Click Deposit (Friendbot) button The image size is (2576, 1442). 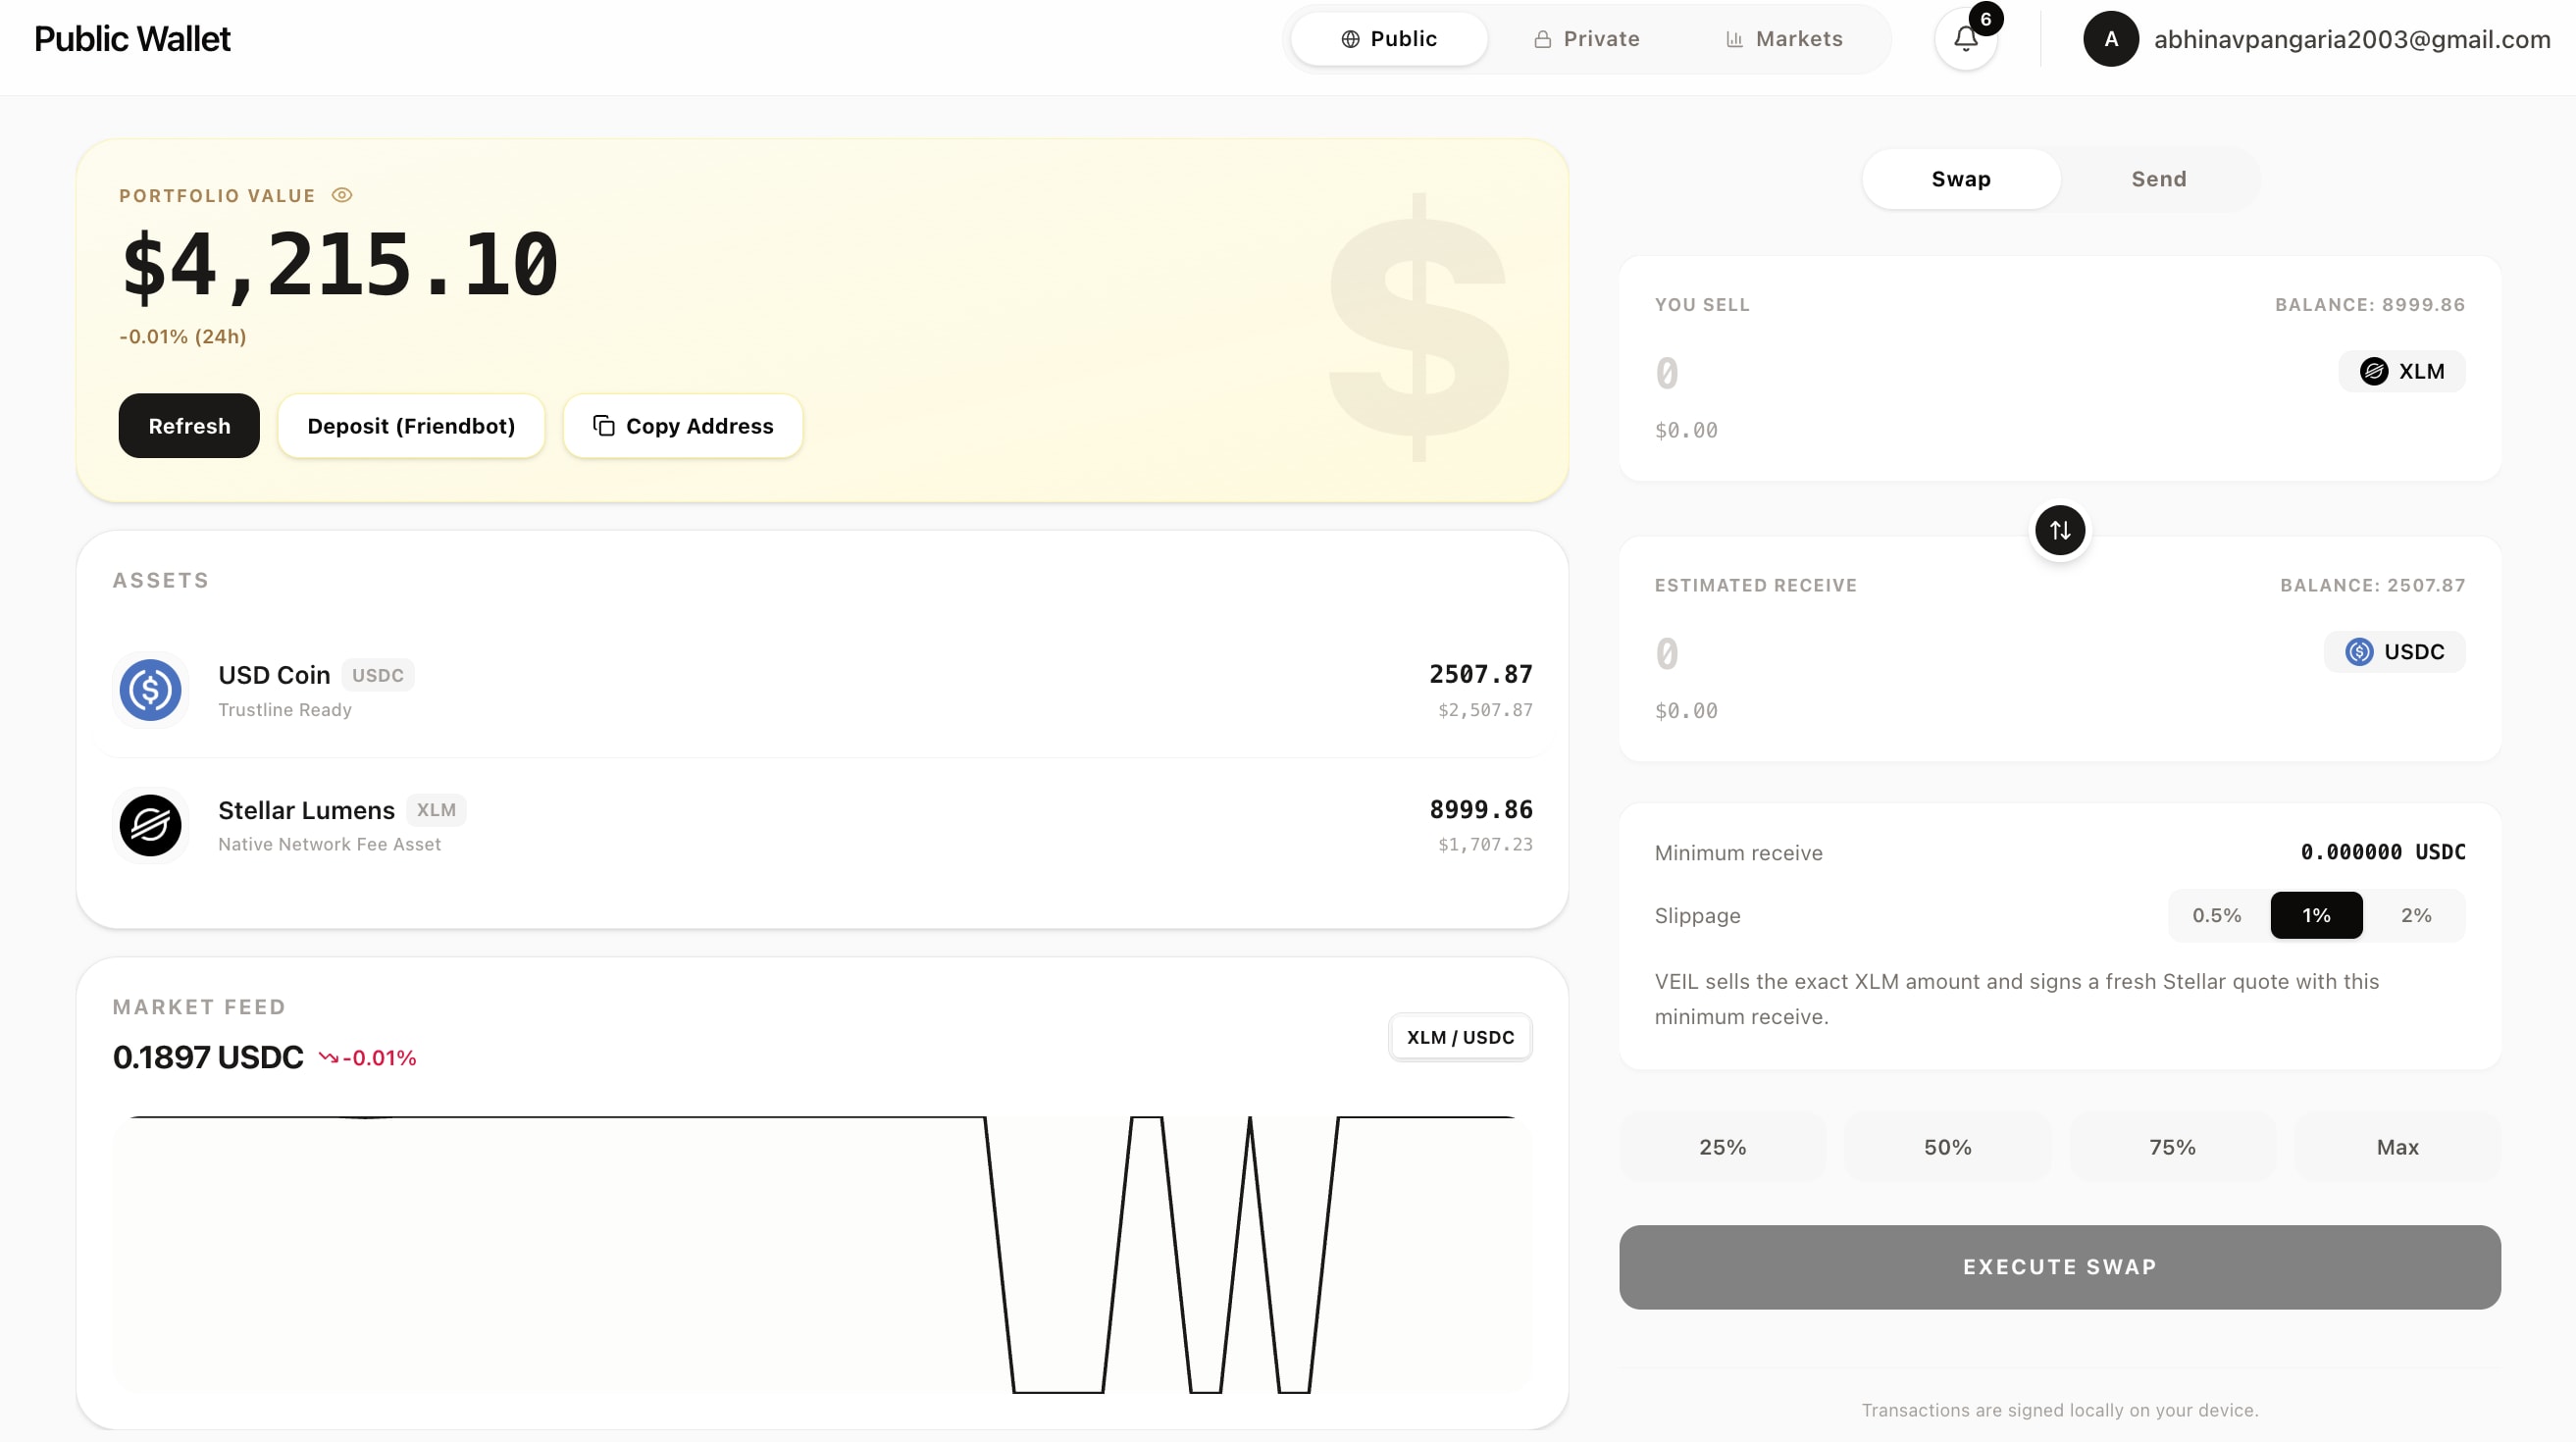411,426
